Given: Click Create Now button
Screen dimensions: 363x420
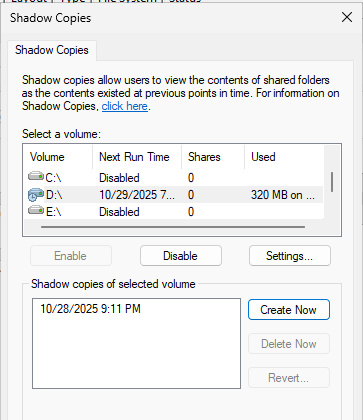Looking at the screenshot, I should click(x=289, y=310).
